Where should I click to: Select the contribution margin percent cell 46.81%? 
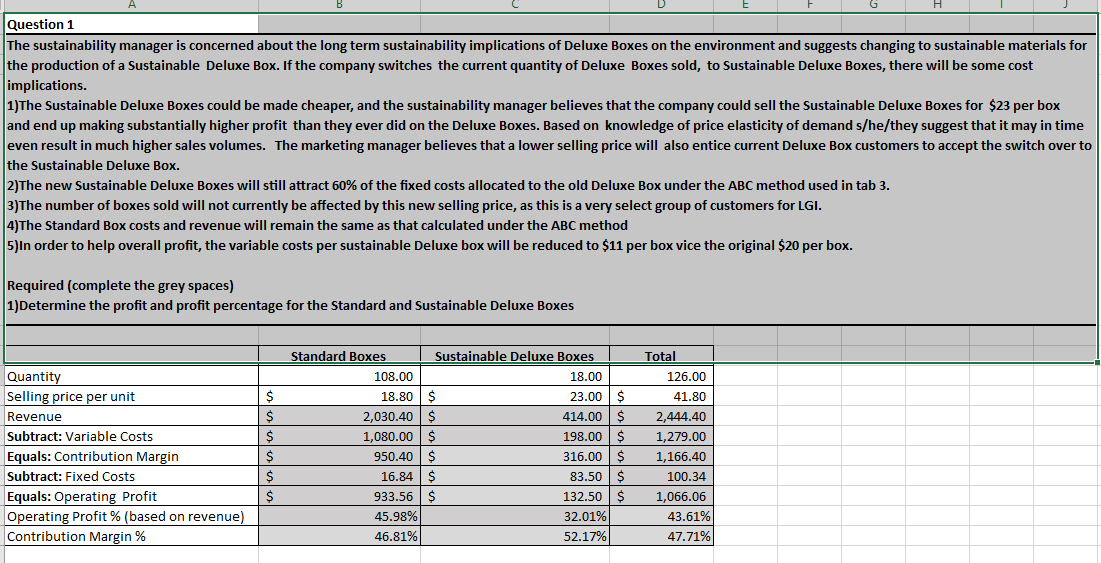(339, 536)
